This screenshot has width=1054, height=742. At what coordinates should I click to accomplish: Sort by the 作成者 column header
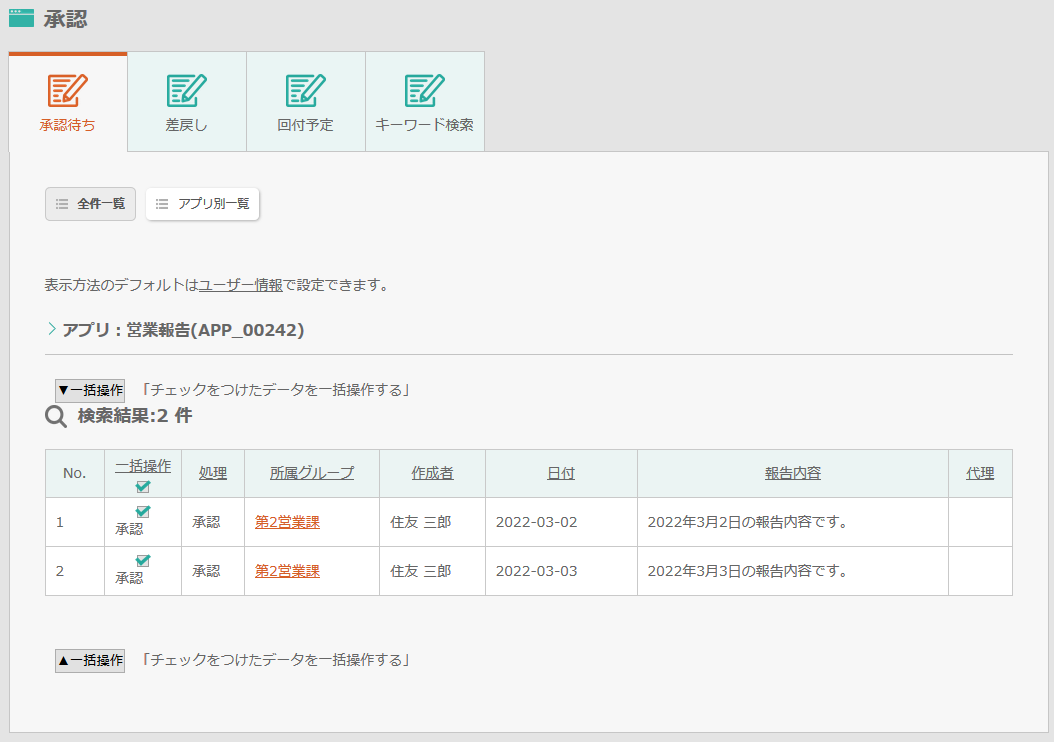(432, 473)
